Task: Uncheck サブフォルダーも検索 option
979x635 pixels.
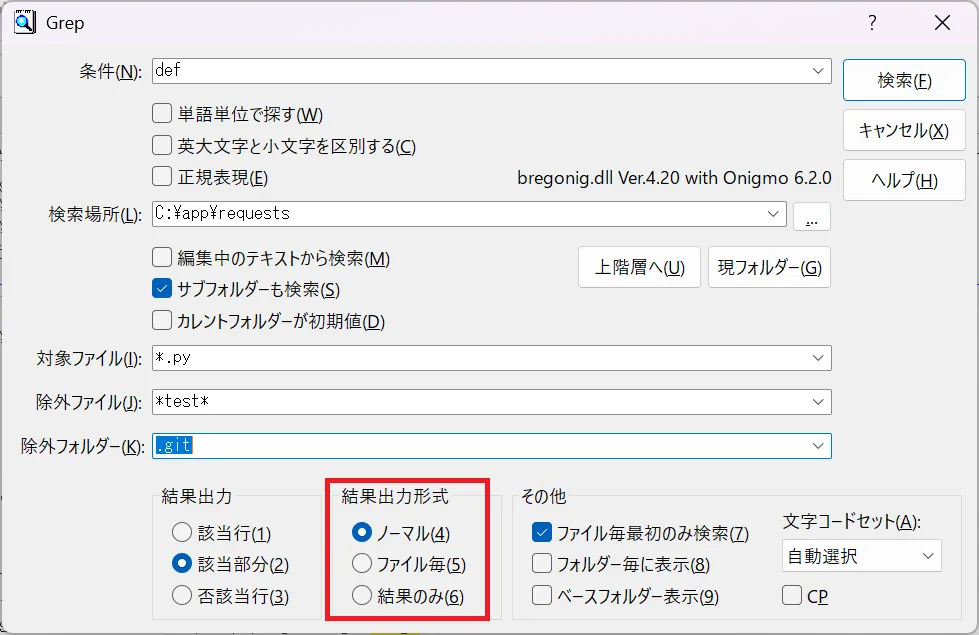Action: pyautogui.click(x=162, y=290)
